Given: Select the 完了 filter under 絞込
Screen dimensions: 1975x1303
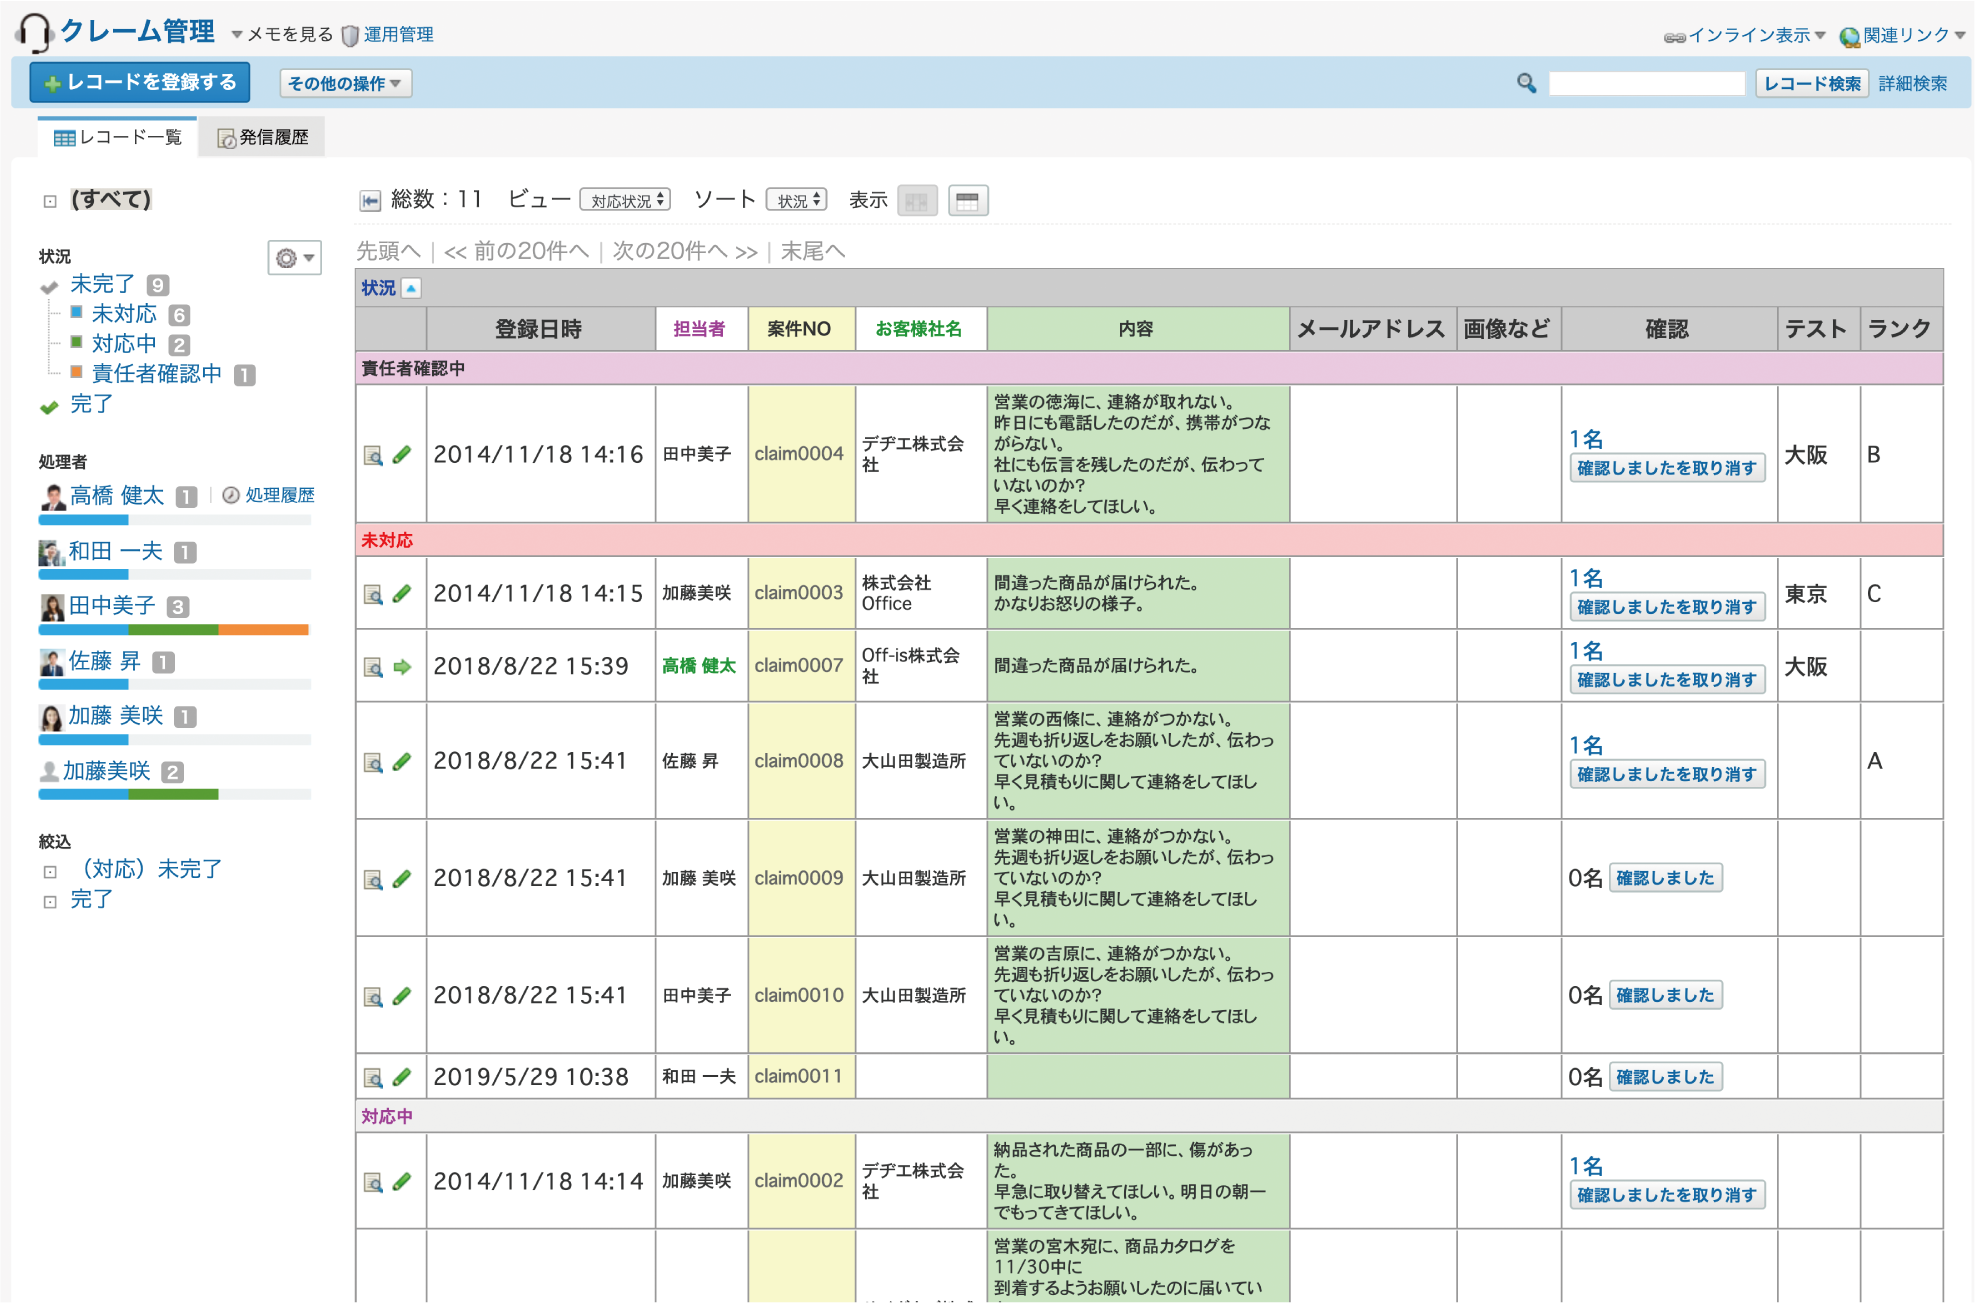Looking at the screenshot, I should 91,899.
